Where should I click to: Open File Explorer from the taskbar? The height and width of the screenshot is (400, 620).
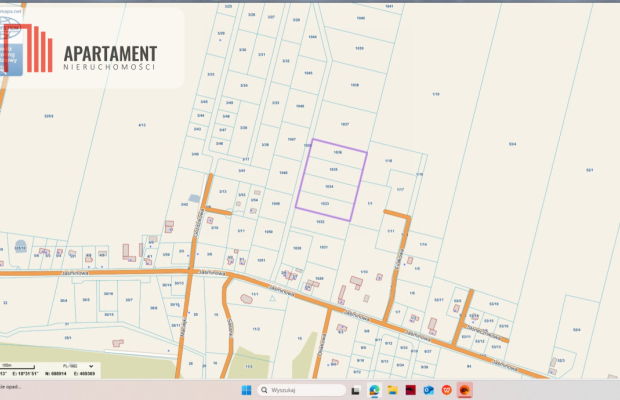pos(392,388)
